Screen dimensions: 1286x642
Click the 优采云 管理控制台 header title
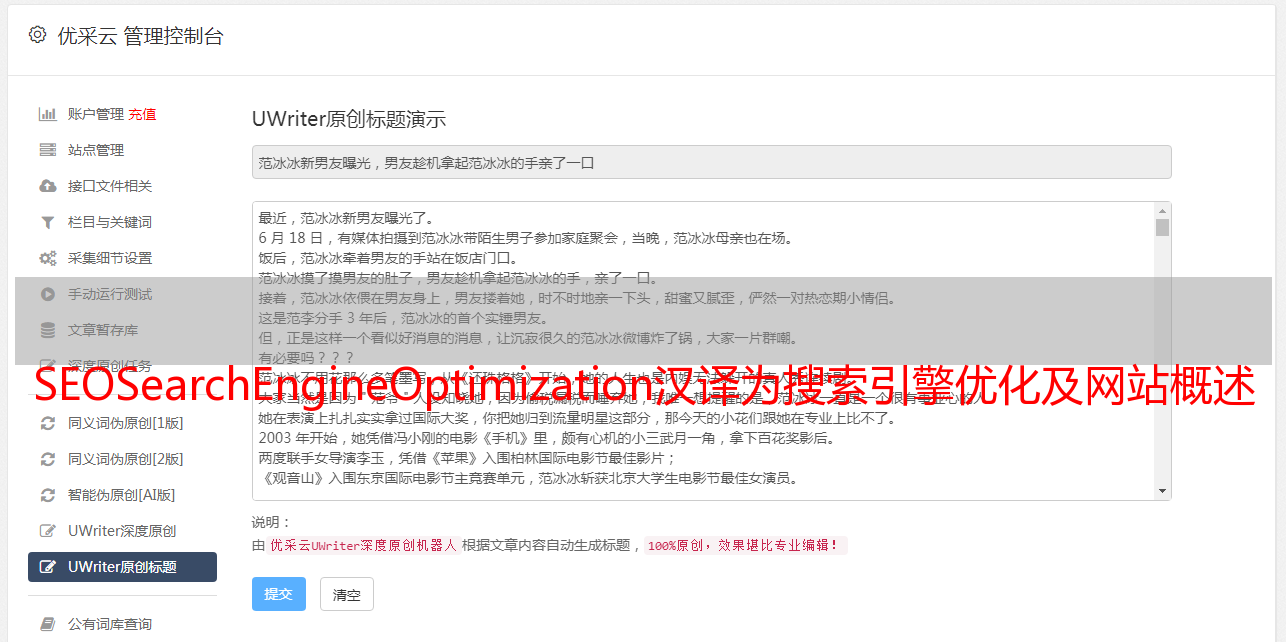click(140, 36)
